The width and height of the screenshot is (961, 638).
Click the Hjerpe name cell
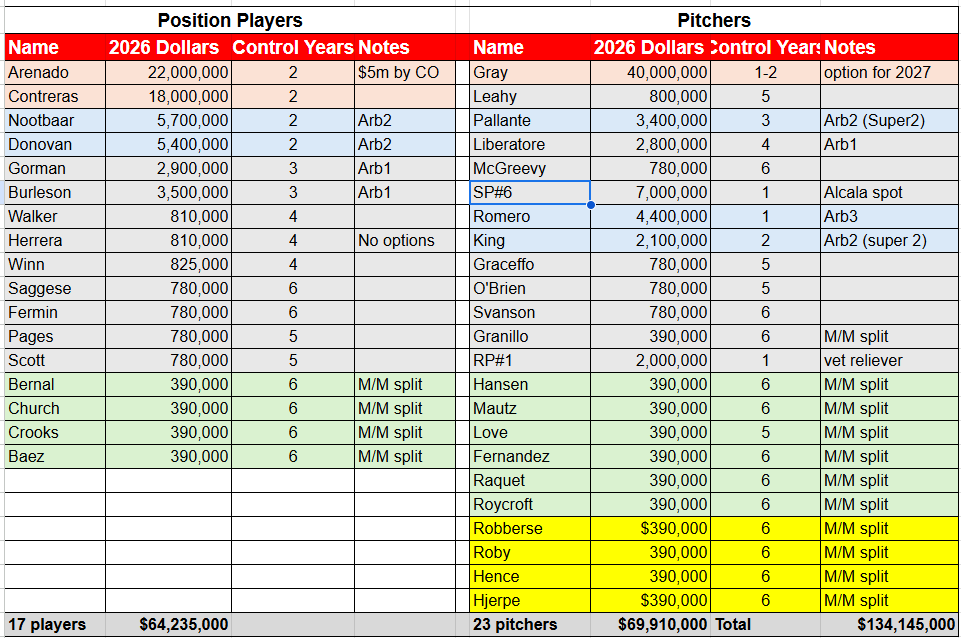tap(529, 600)
